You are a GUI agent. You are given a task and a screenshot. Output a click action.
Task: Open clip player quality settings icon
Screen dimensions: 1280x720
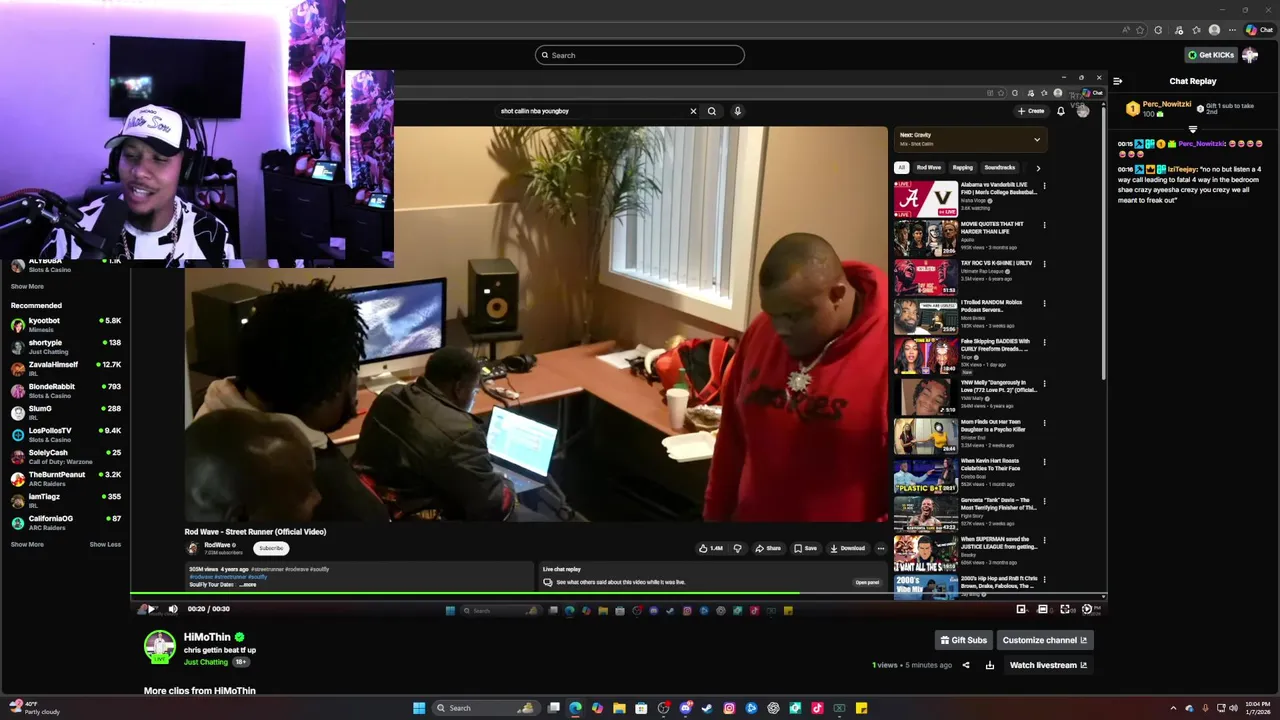(1087, 609)
